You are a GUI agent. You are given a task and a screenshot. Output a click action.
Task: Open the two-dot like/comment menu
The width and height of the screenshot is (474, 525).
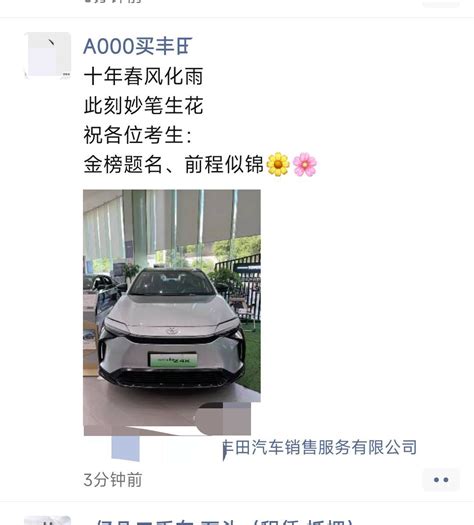pyautogui.click(x=441, y=480)
